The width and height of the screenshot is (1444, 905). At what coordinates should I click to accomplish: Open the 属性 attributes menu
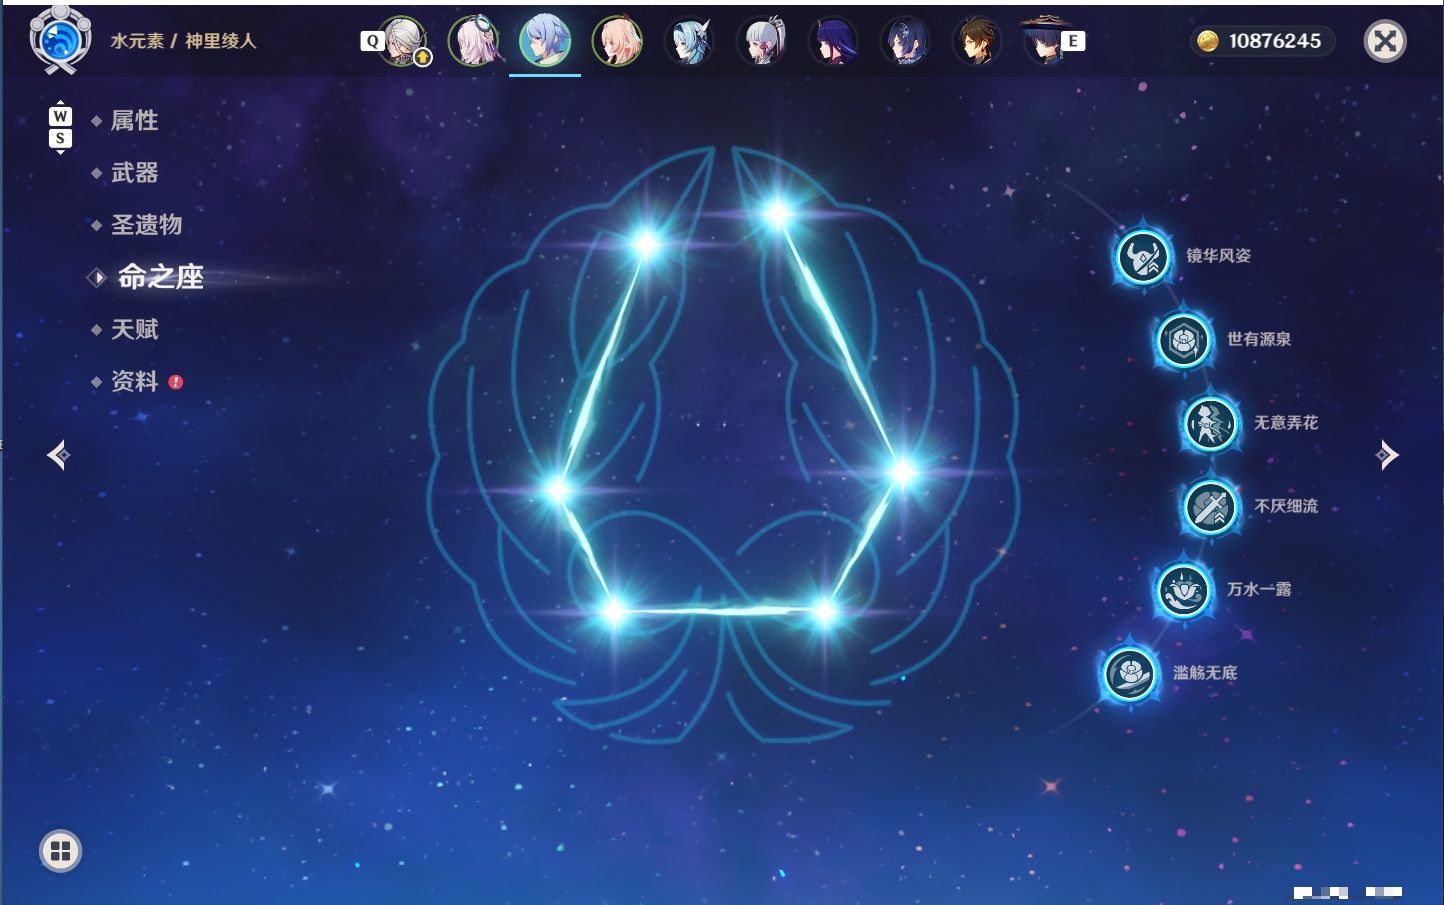tap(135, 121)
